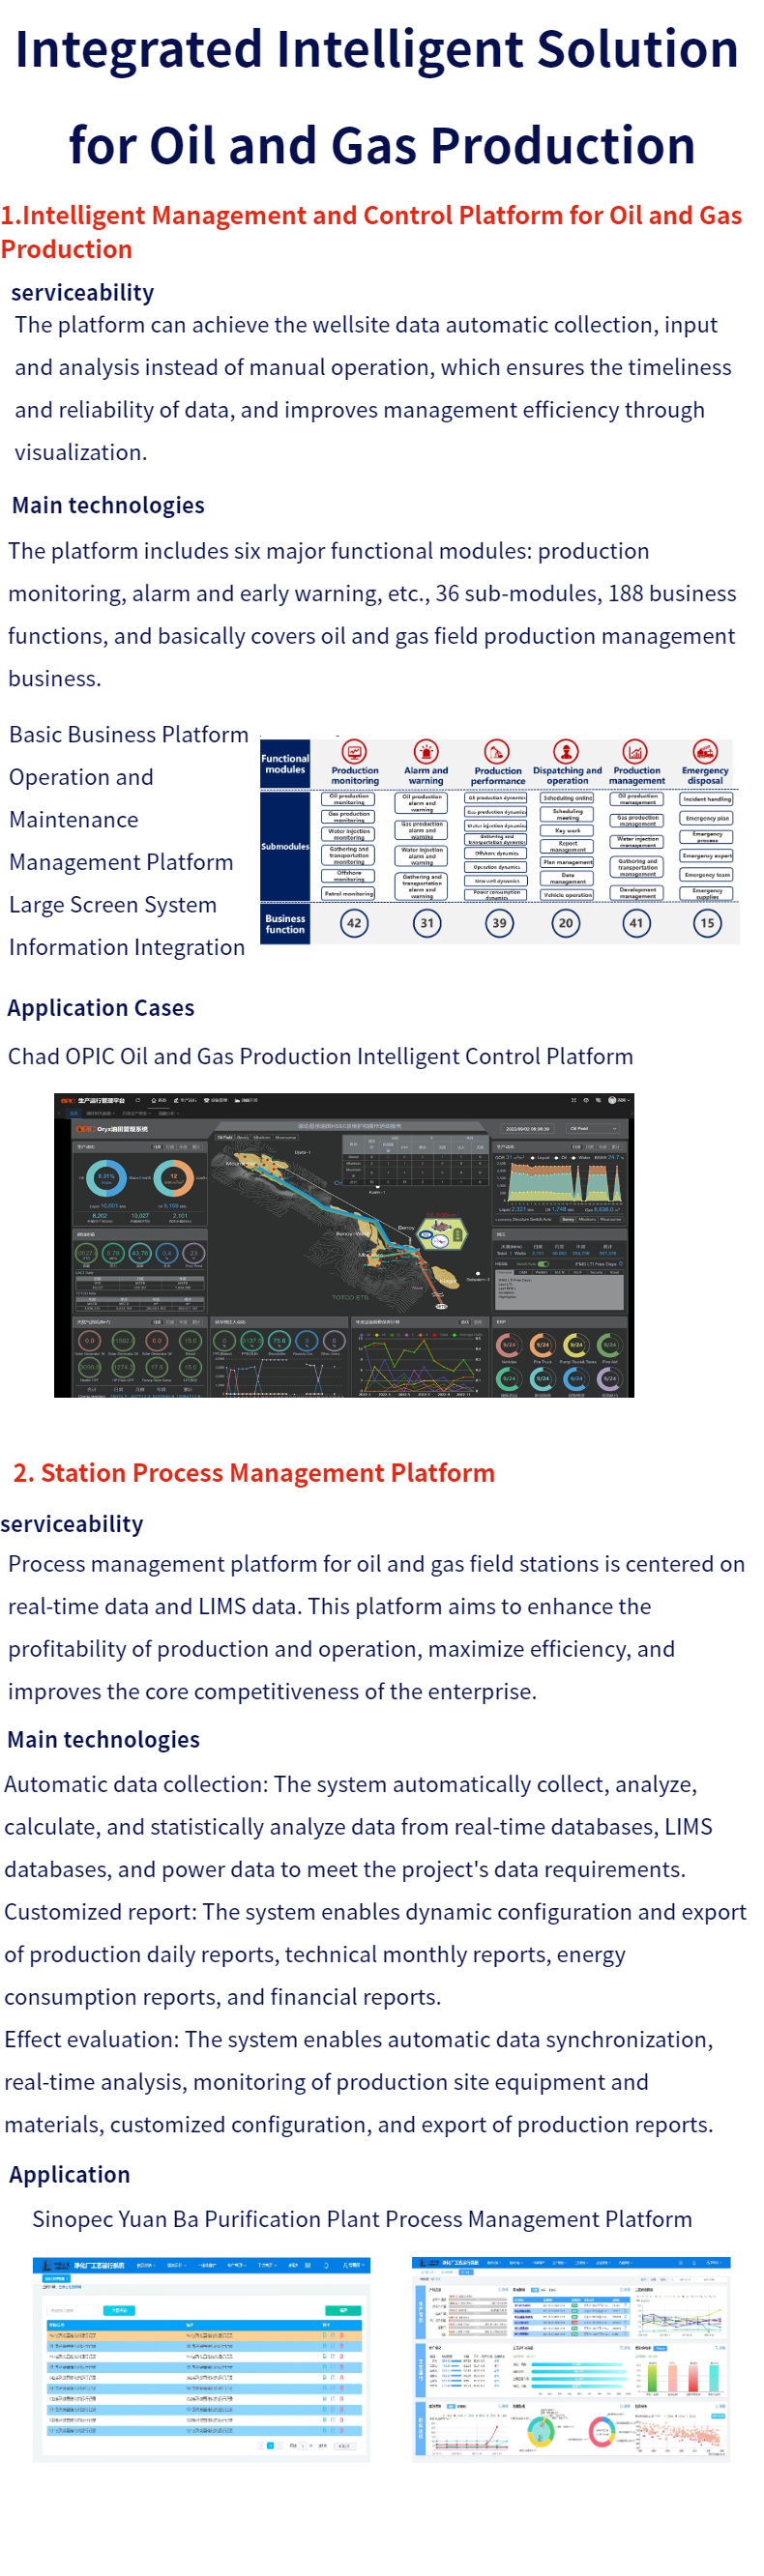Image resolution: width=764 pixels, height=2576 pixels.
Task: Toggle the Send Auto switch in dashboard
Action: pos(544,1264)
